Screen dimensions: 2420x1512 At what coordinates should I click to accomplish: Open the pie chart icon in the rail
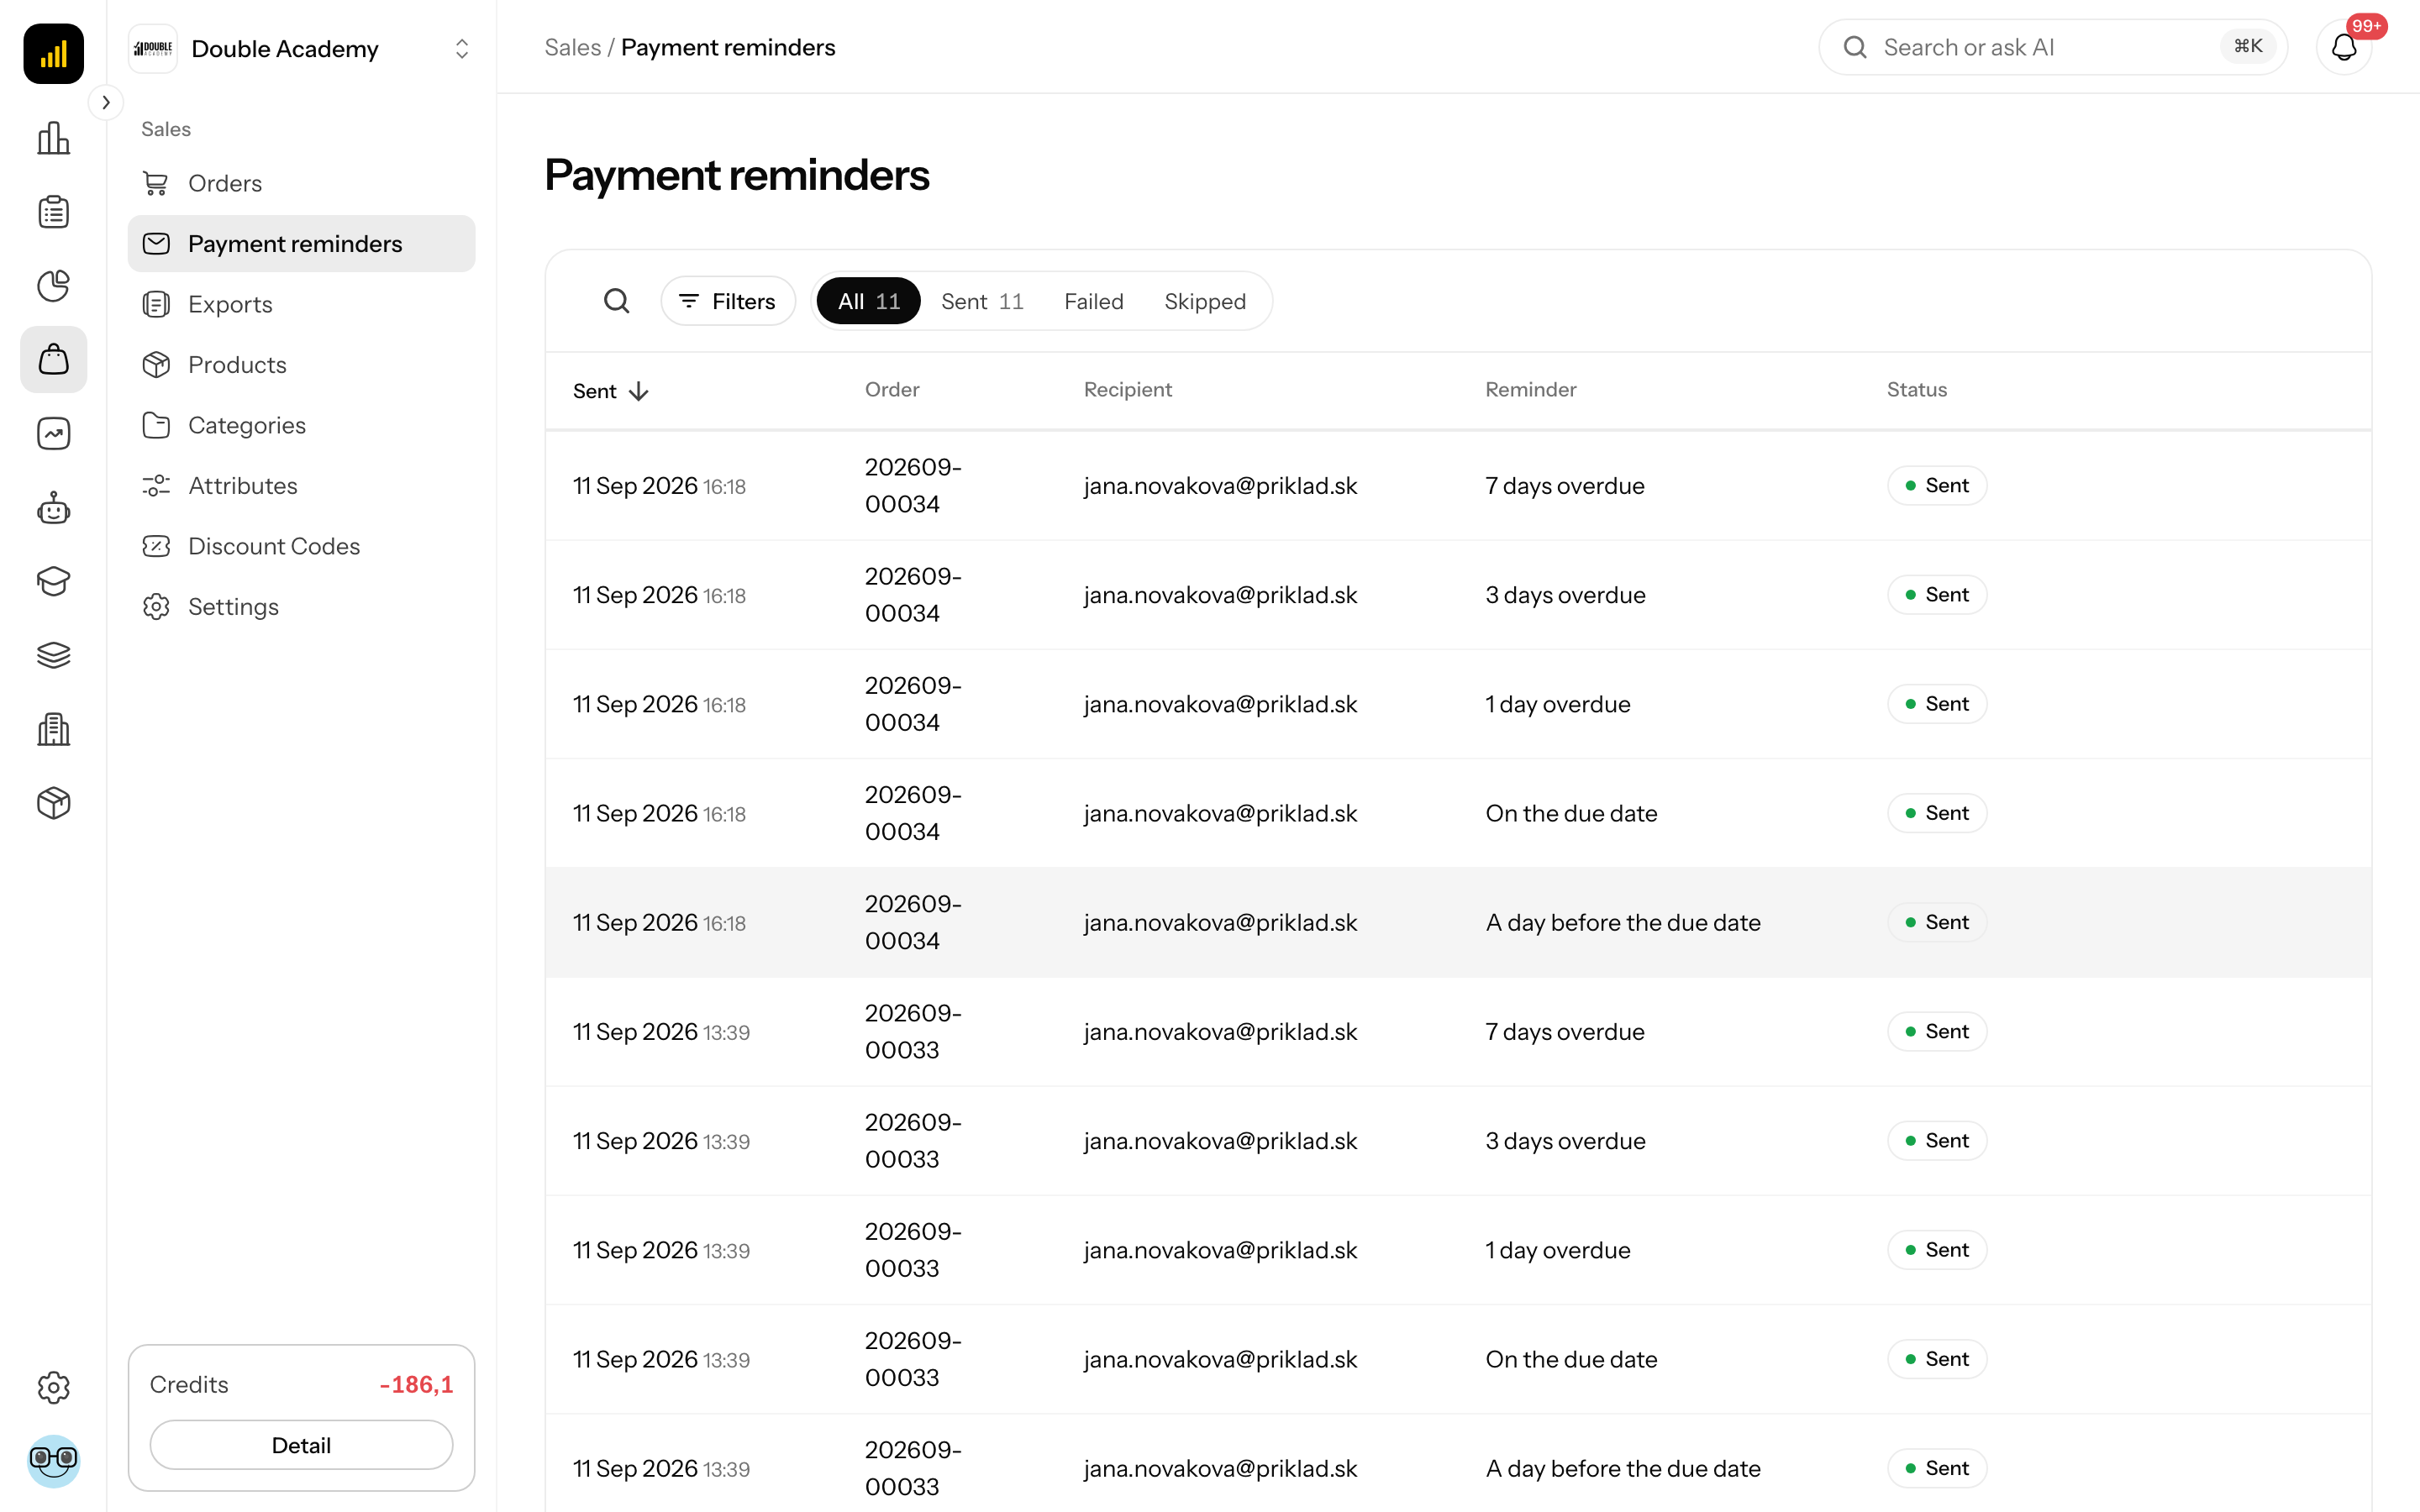[x=54, y=286]
